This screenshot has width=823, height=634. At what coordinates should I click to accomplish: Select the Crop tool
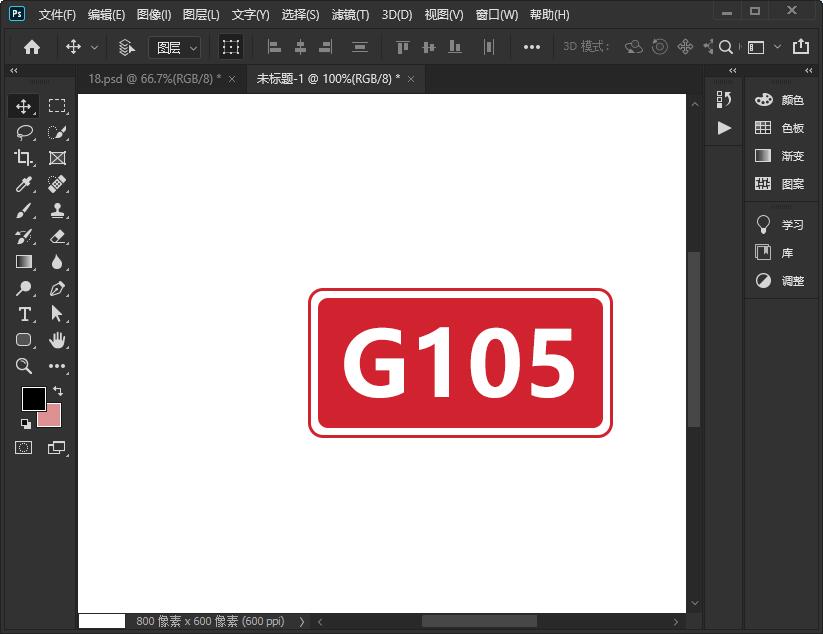coord(24,158)
